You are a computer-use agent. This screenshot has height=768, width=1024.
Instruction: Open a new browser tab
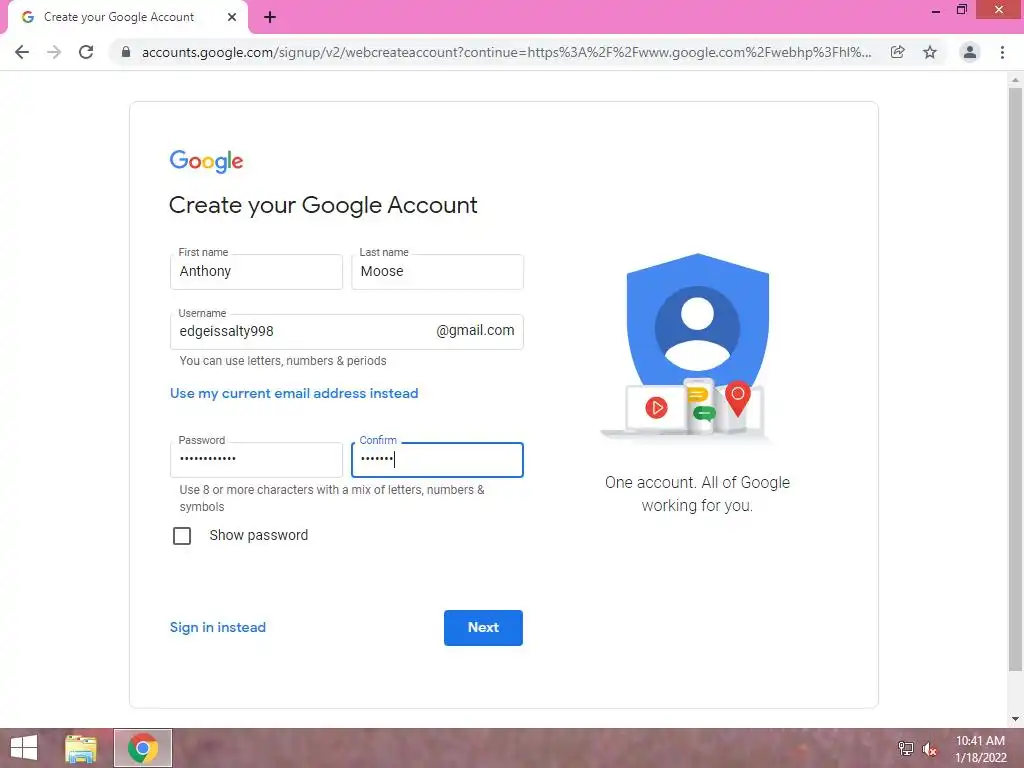(270, 18)
